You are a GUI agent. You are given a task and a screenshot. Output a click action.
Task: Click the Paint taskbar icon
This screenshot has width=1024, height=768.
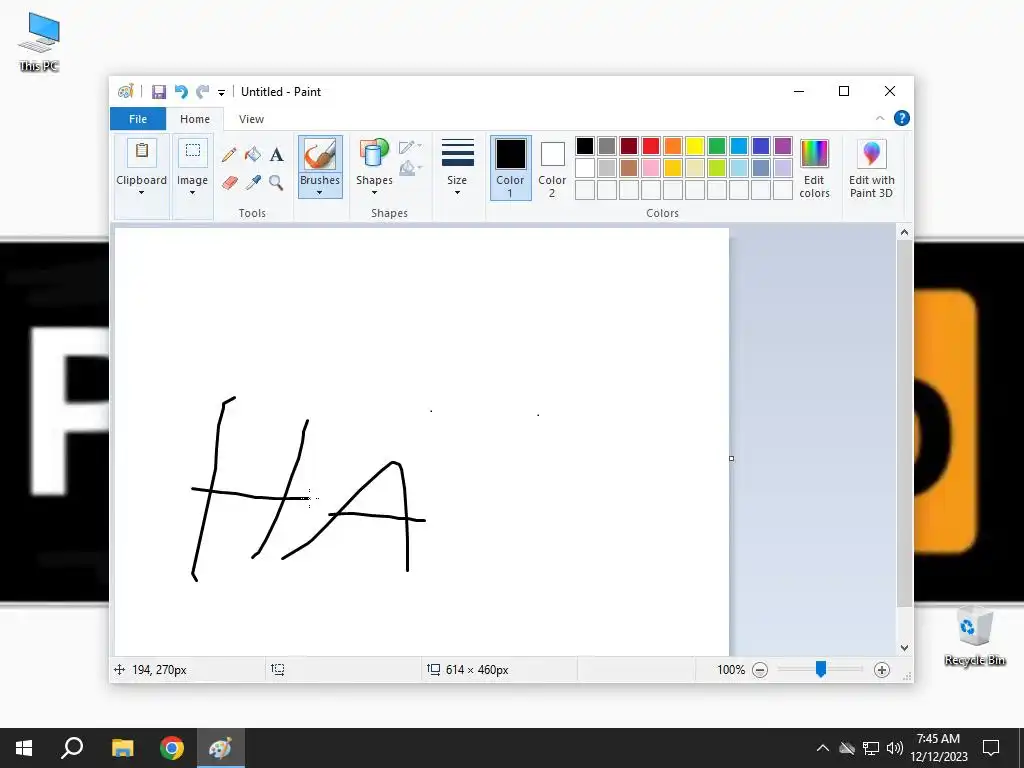coord(220,748)
